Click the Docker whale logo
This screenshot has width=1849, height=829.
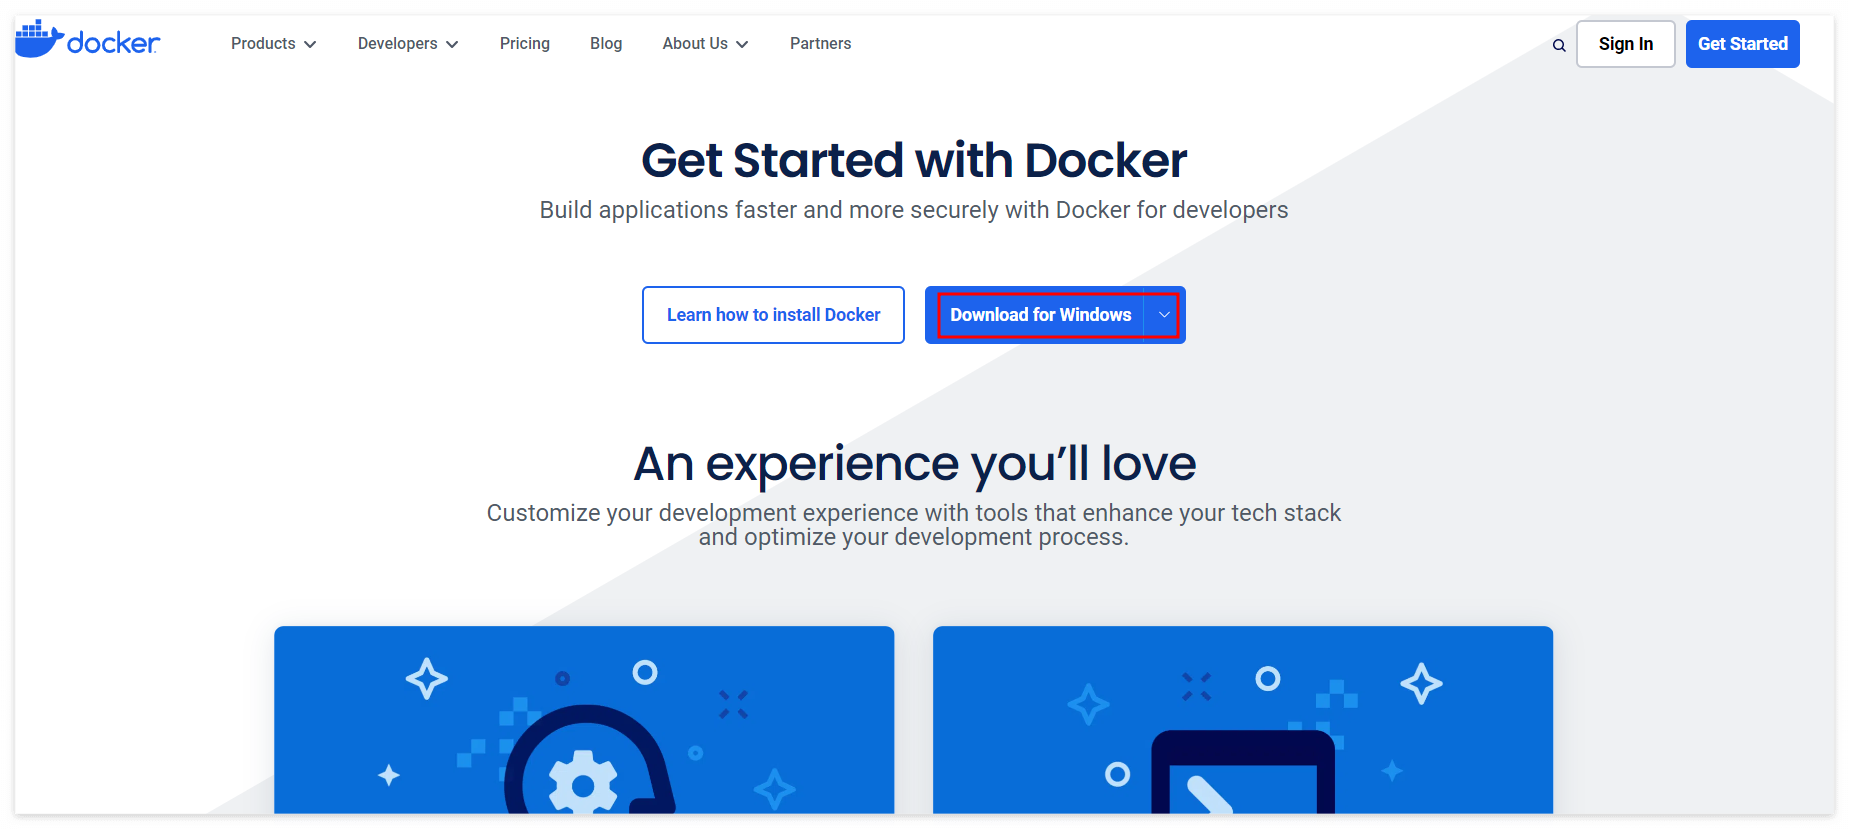click(x=87, y=40)
